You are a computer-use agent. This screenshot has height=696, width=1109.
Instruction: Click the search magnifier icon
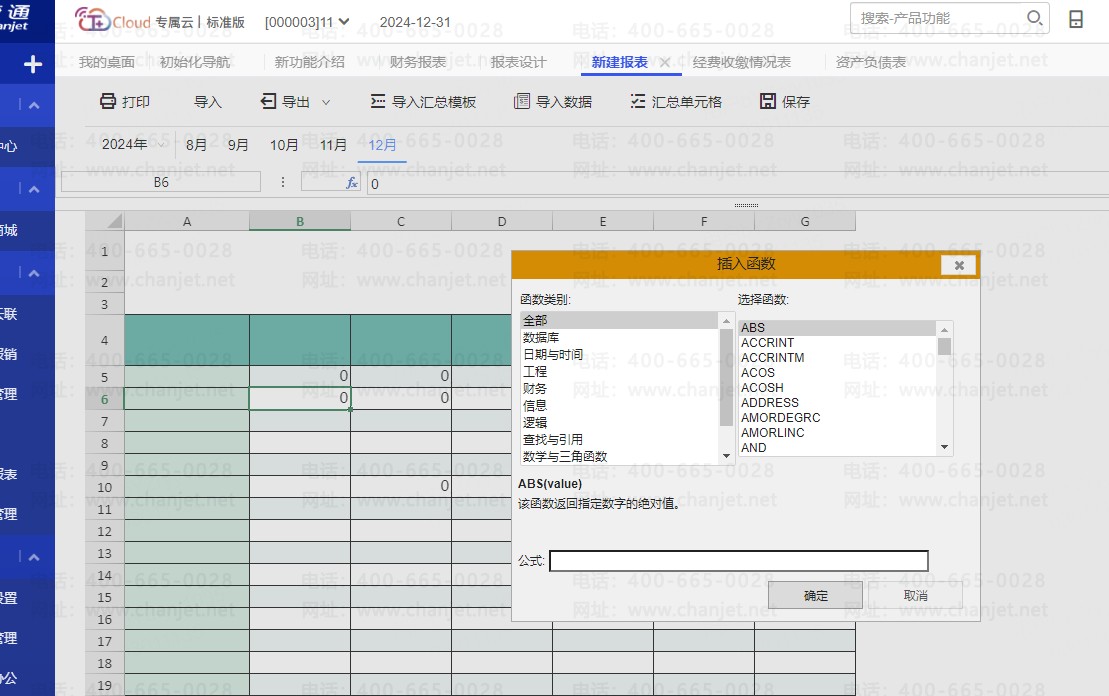coord(1034,18)
